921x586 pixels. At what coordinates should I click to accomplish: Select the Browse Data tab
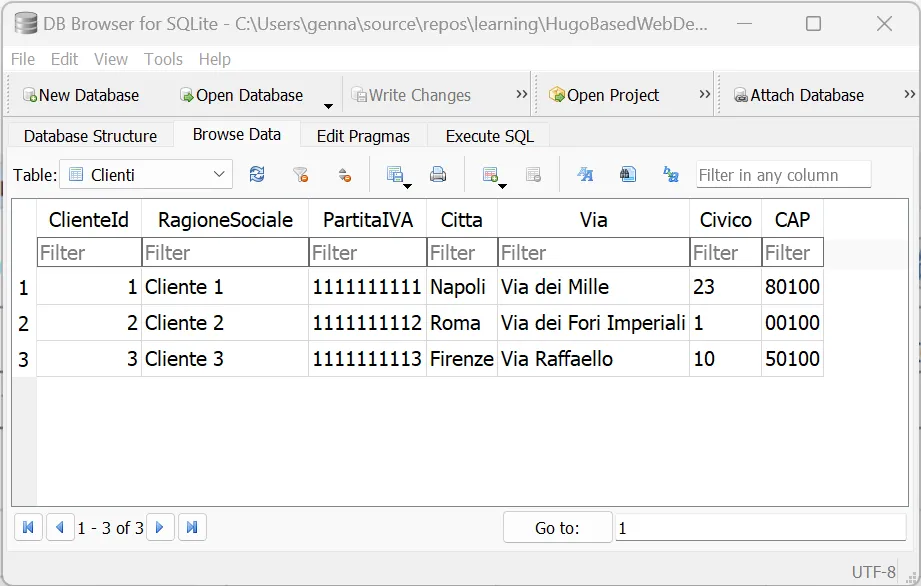[x=237, y=134]
